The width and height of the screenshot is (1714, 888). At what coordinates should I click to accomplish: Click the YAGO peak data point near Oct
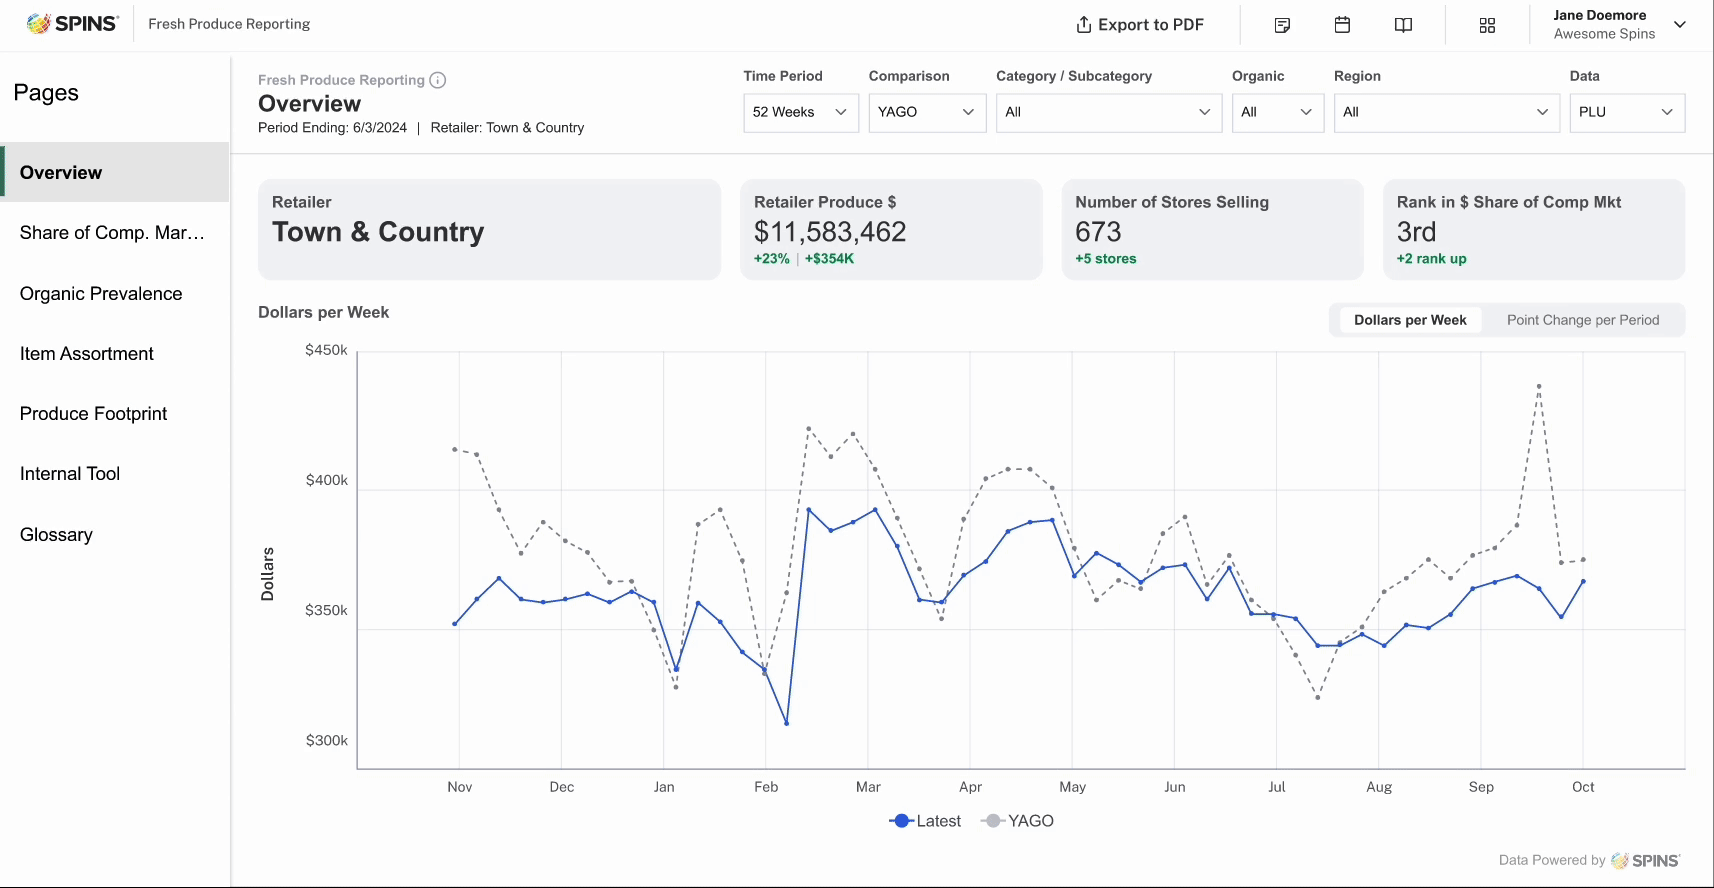click(1539, 386)
